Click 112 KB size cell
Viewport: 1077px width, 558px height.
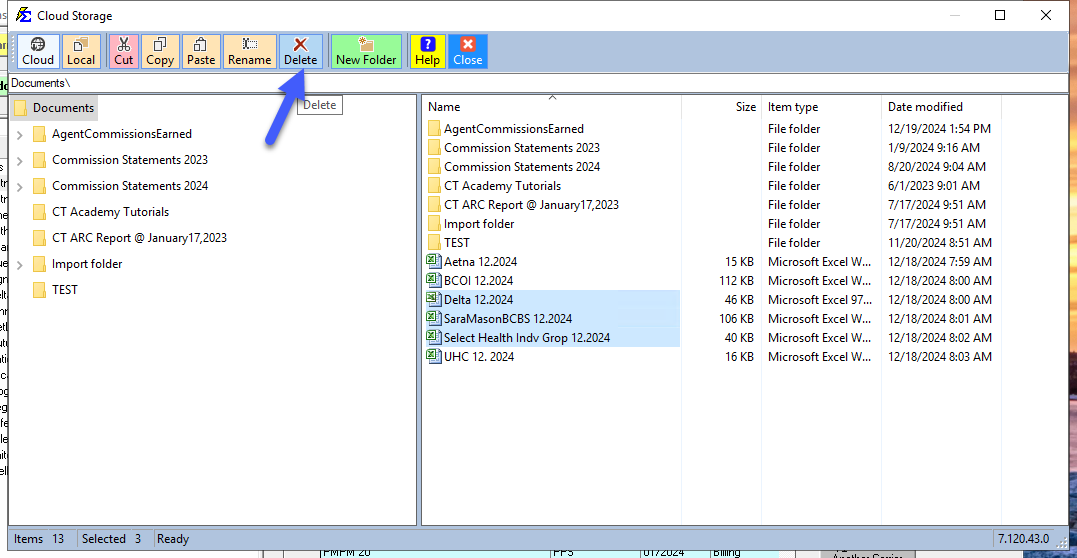(736, 281)
